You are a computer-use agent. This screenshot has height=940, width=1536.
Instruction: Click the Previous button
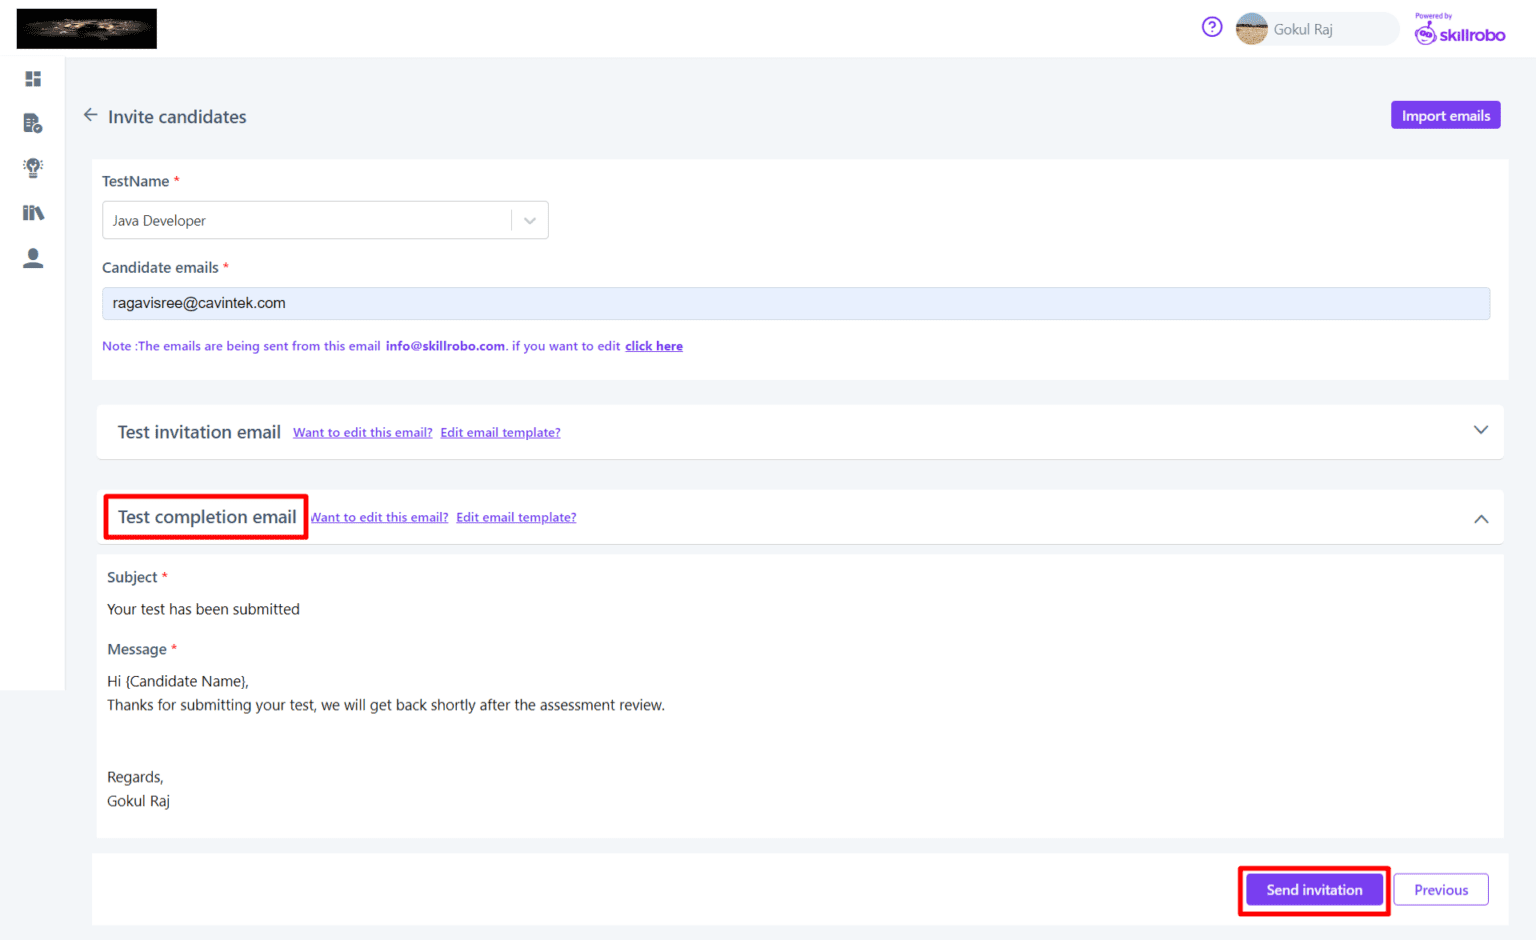1440,889
